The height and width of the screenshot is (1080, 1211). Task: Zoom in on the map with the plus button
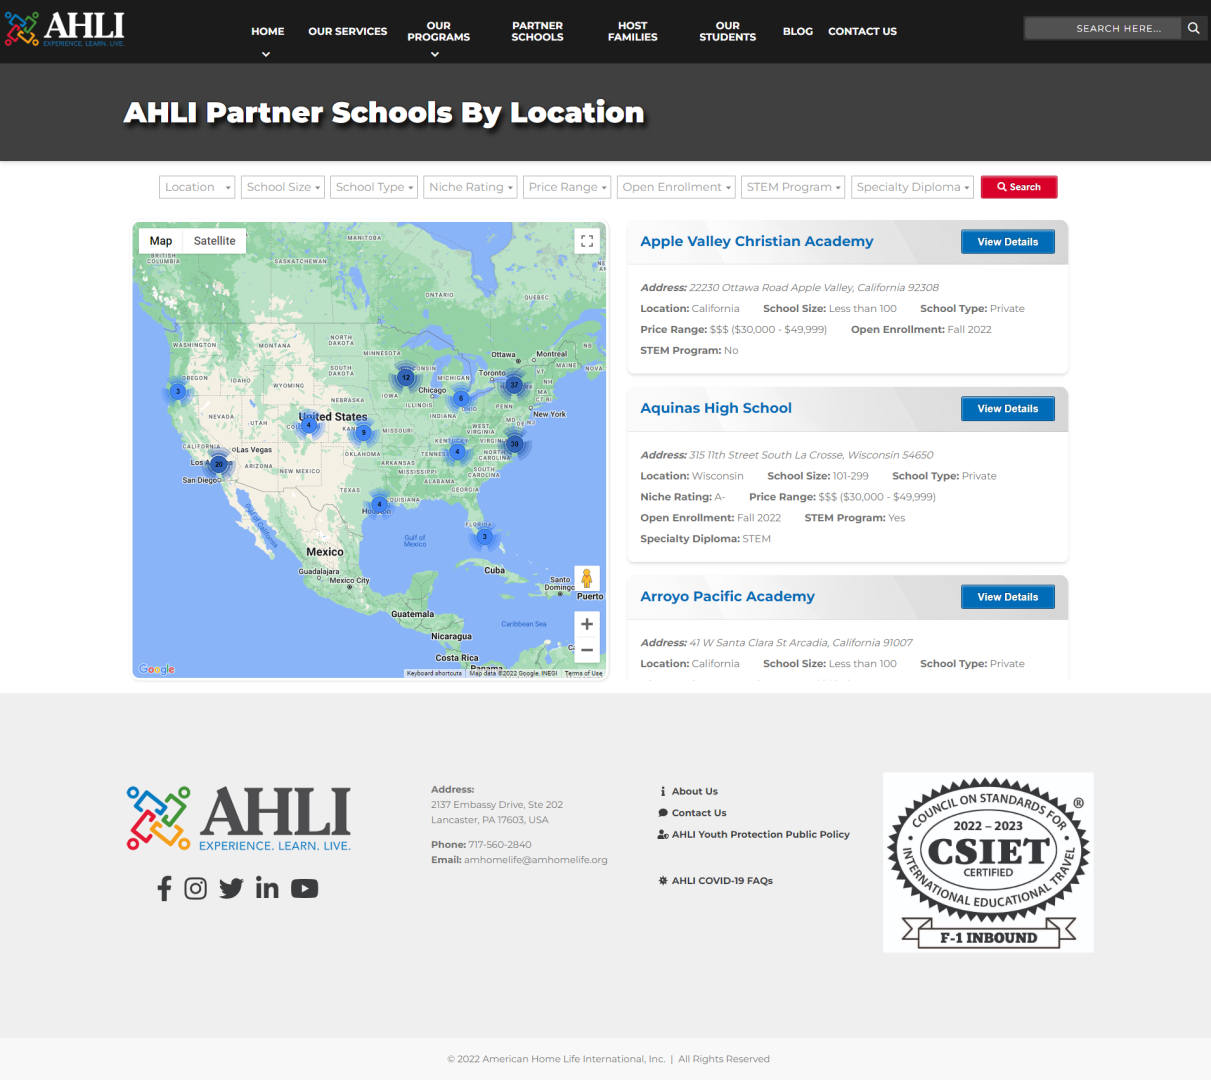[x=587, y=624]
